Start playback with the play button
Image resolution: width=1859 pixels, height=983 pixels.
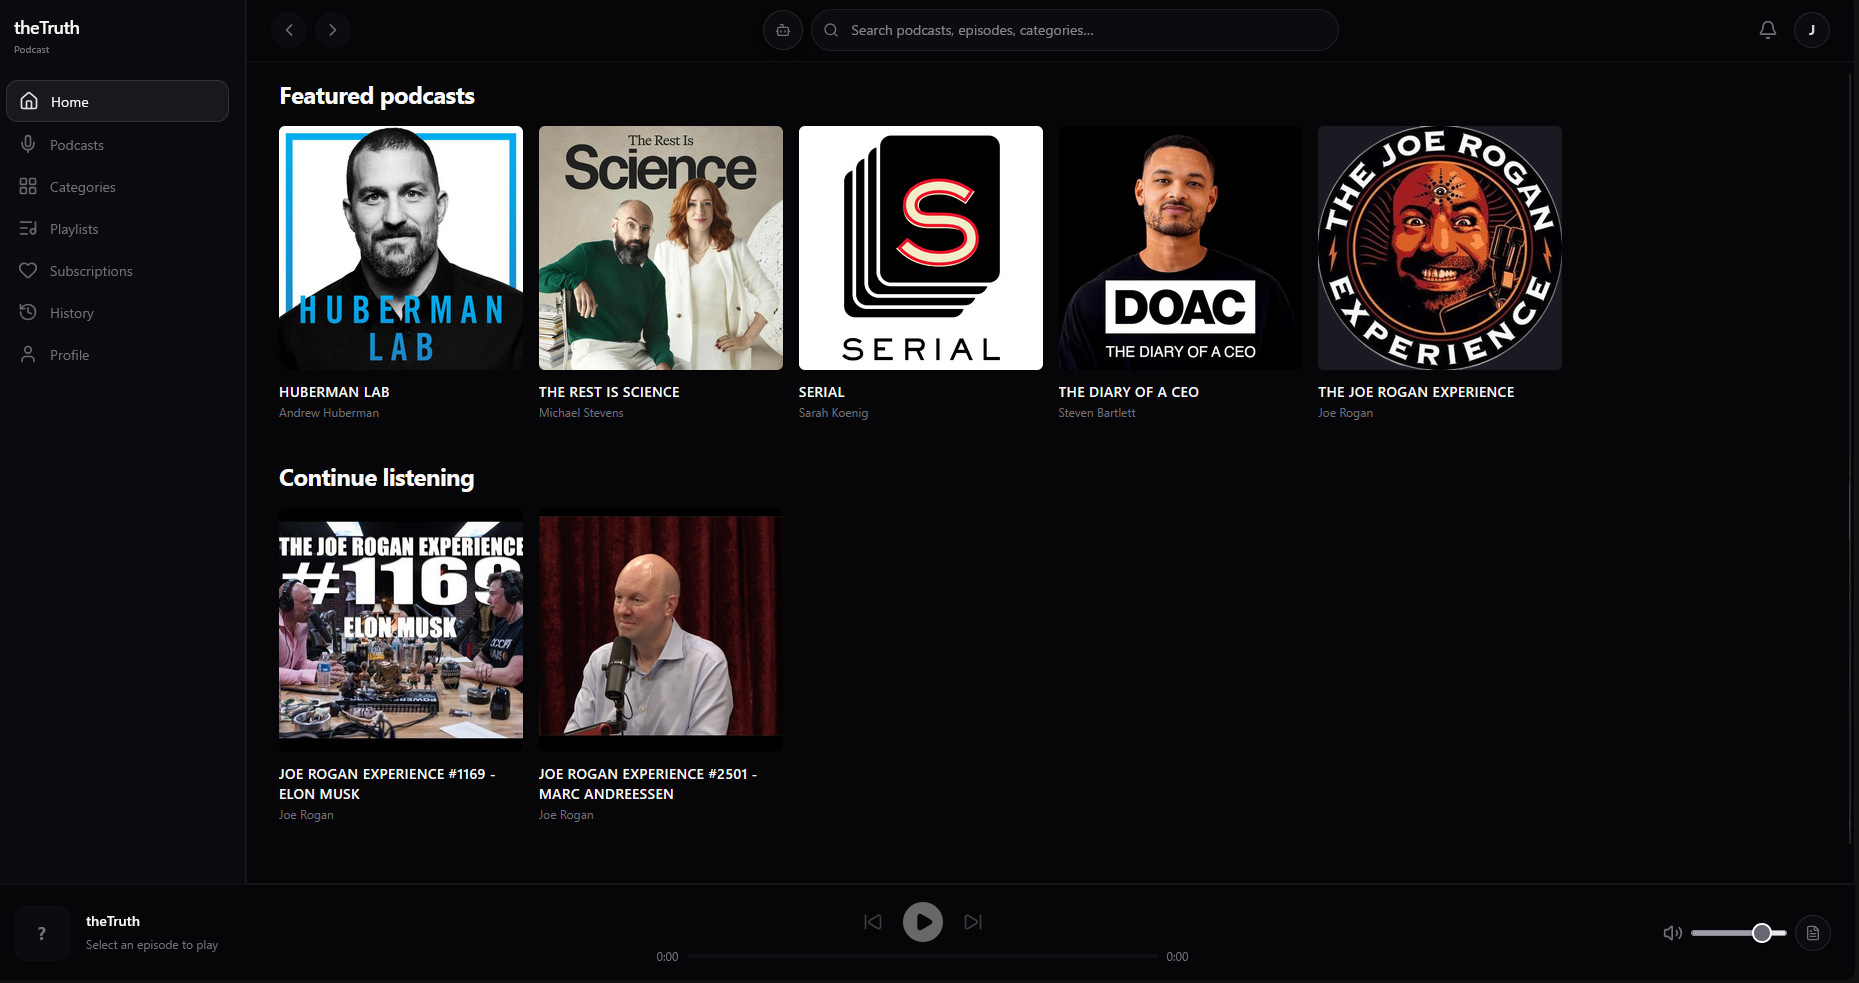(x=923, y=922)
